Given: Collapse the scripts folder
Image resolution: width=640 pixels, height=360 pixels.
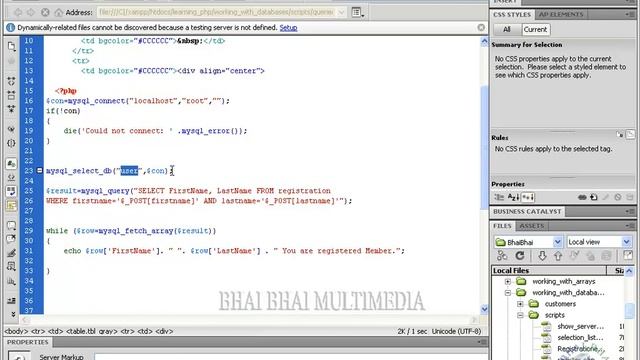Looking at the screenshot, I should pyautogui.click(x=520, y=315).
